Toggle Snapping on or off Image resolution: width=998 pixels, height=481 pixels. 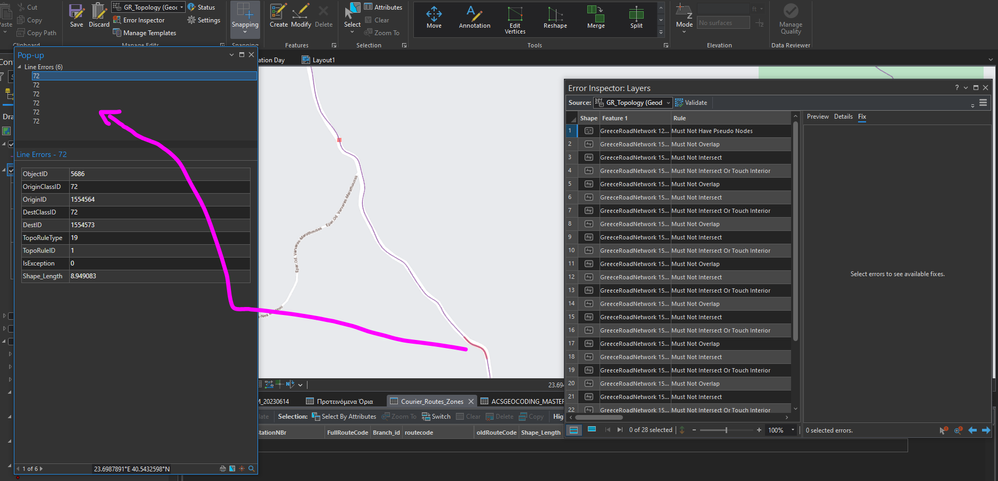click(244, 15)
